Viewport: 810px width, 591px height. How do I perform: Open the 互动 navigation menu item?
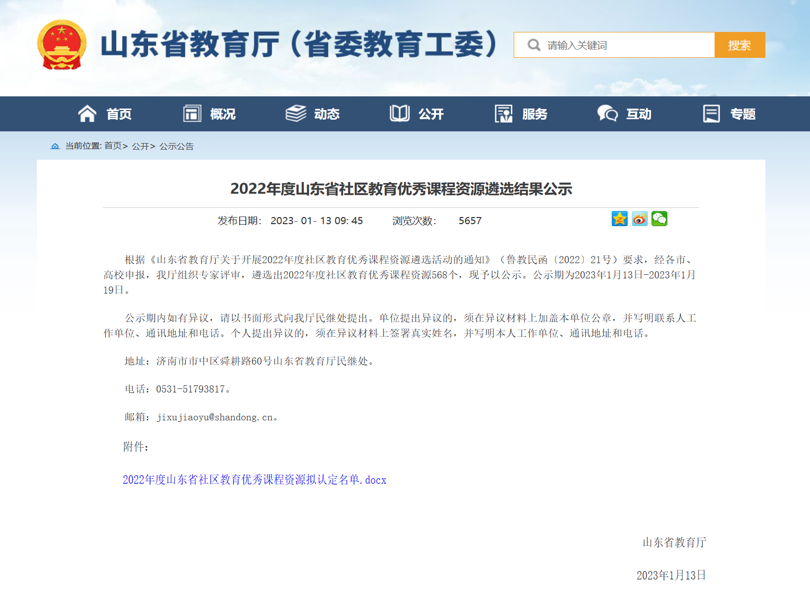tap(639, 114)
